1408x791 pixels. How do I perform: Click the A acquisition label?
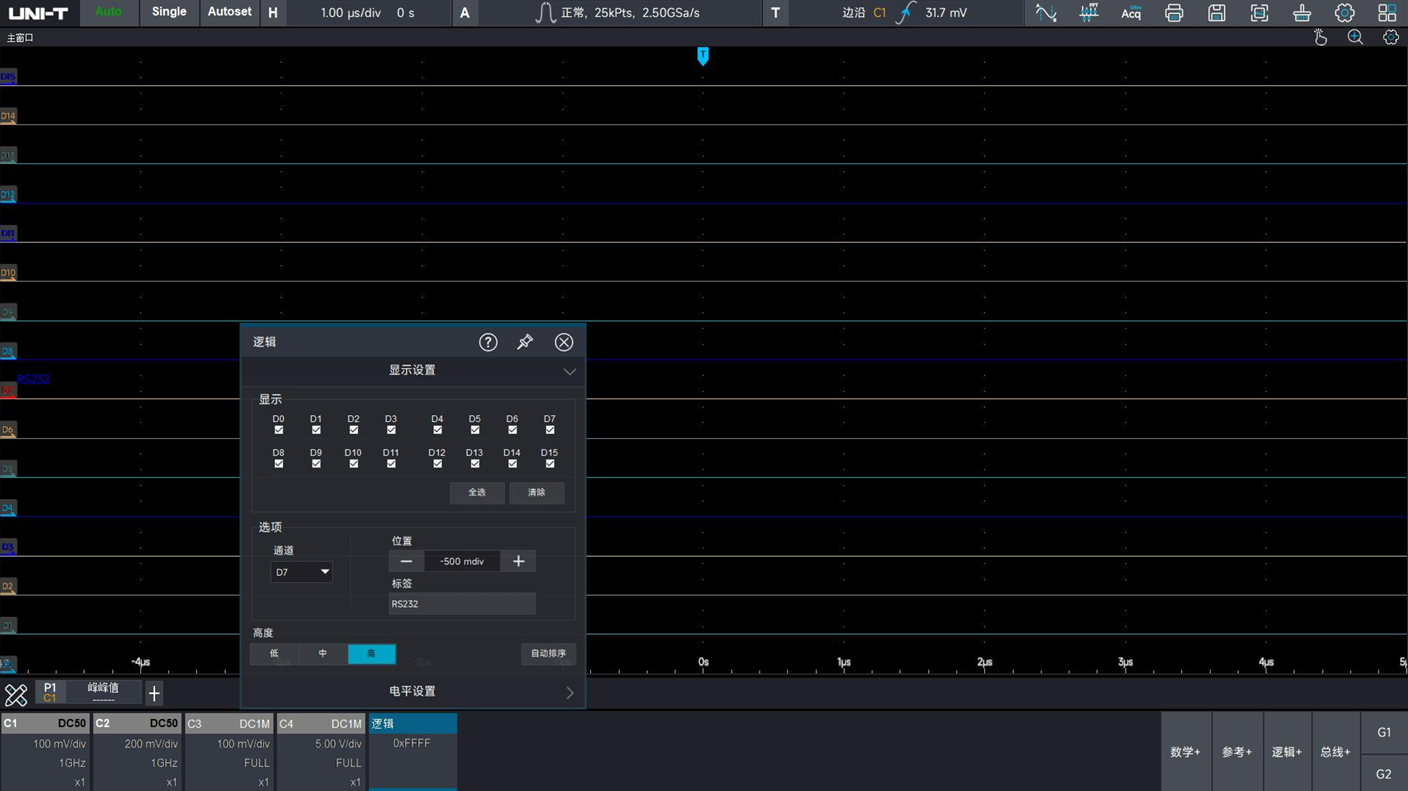coord(465,13)
